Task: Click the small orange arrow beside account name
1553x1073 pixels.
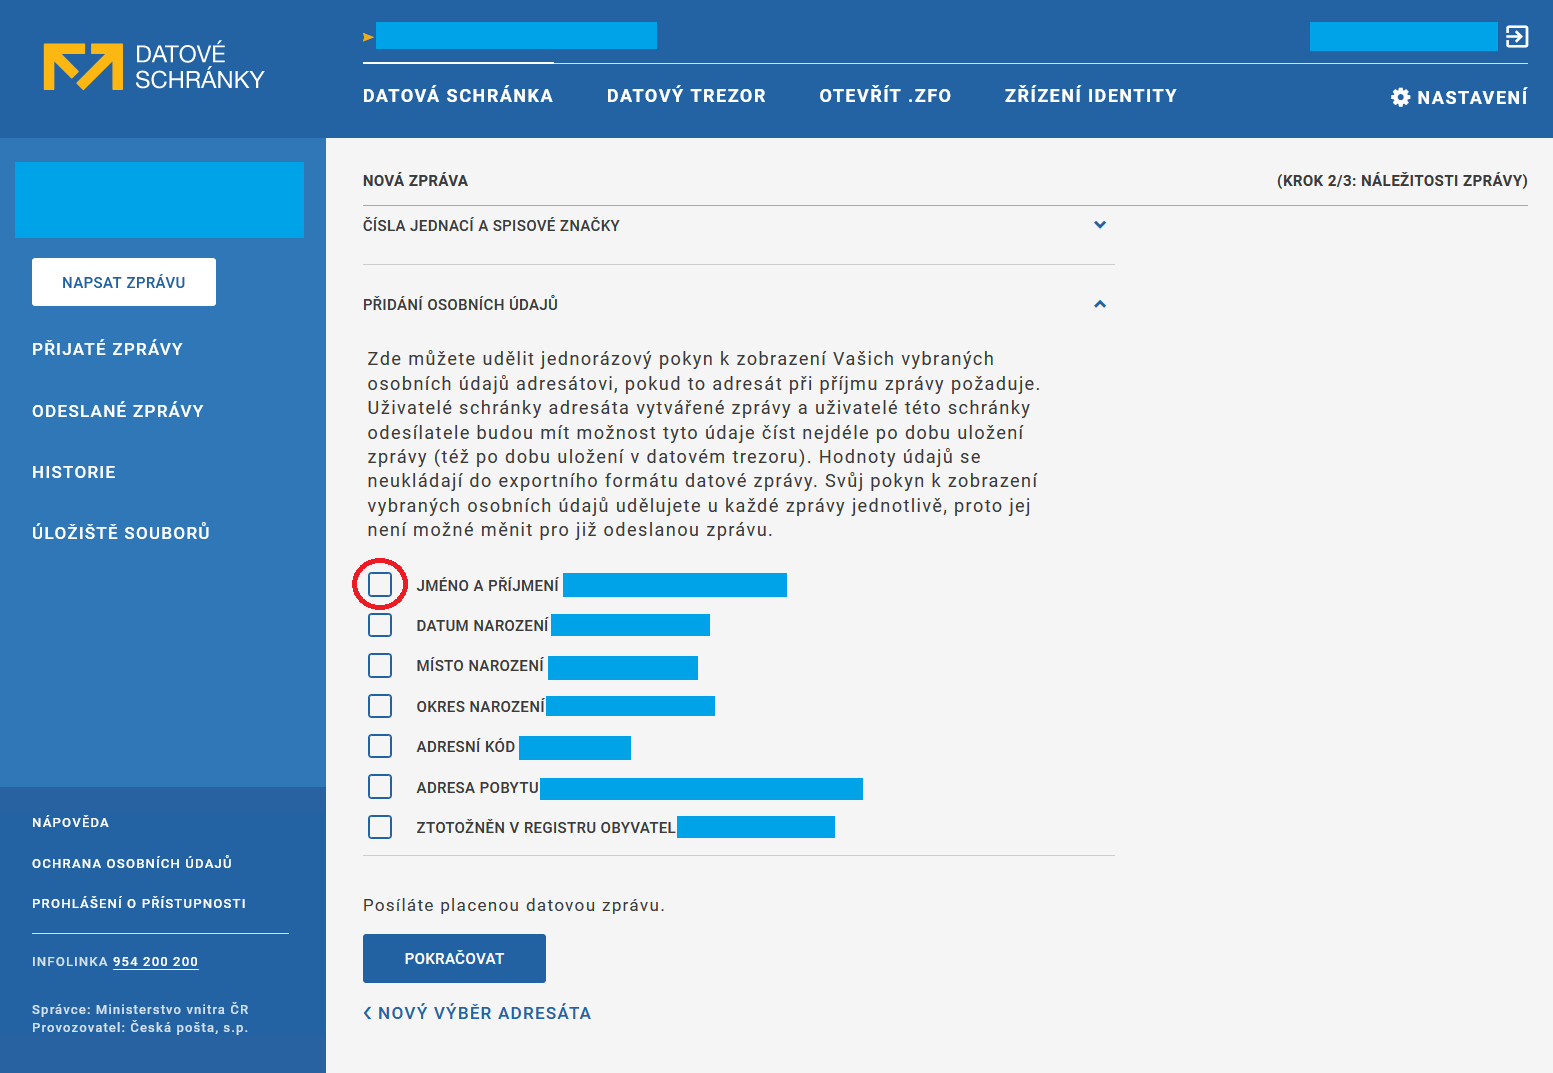Action: (x=368, y=37)
